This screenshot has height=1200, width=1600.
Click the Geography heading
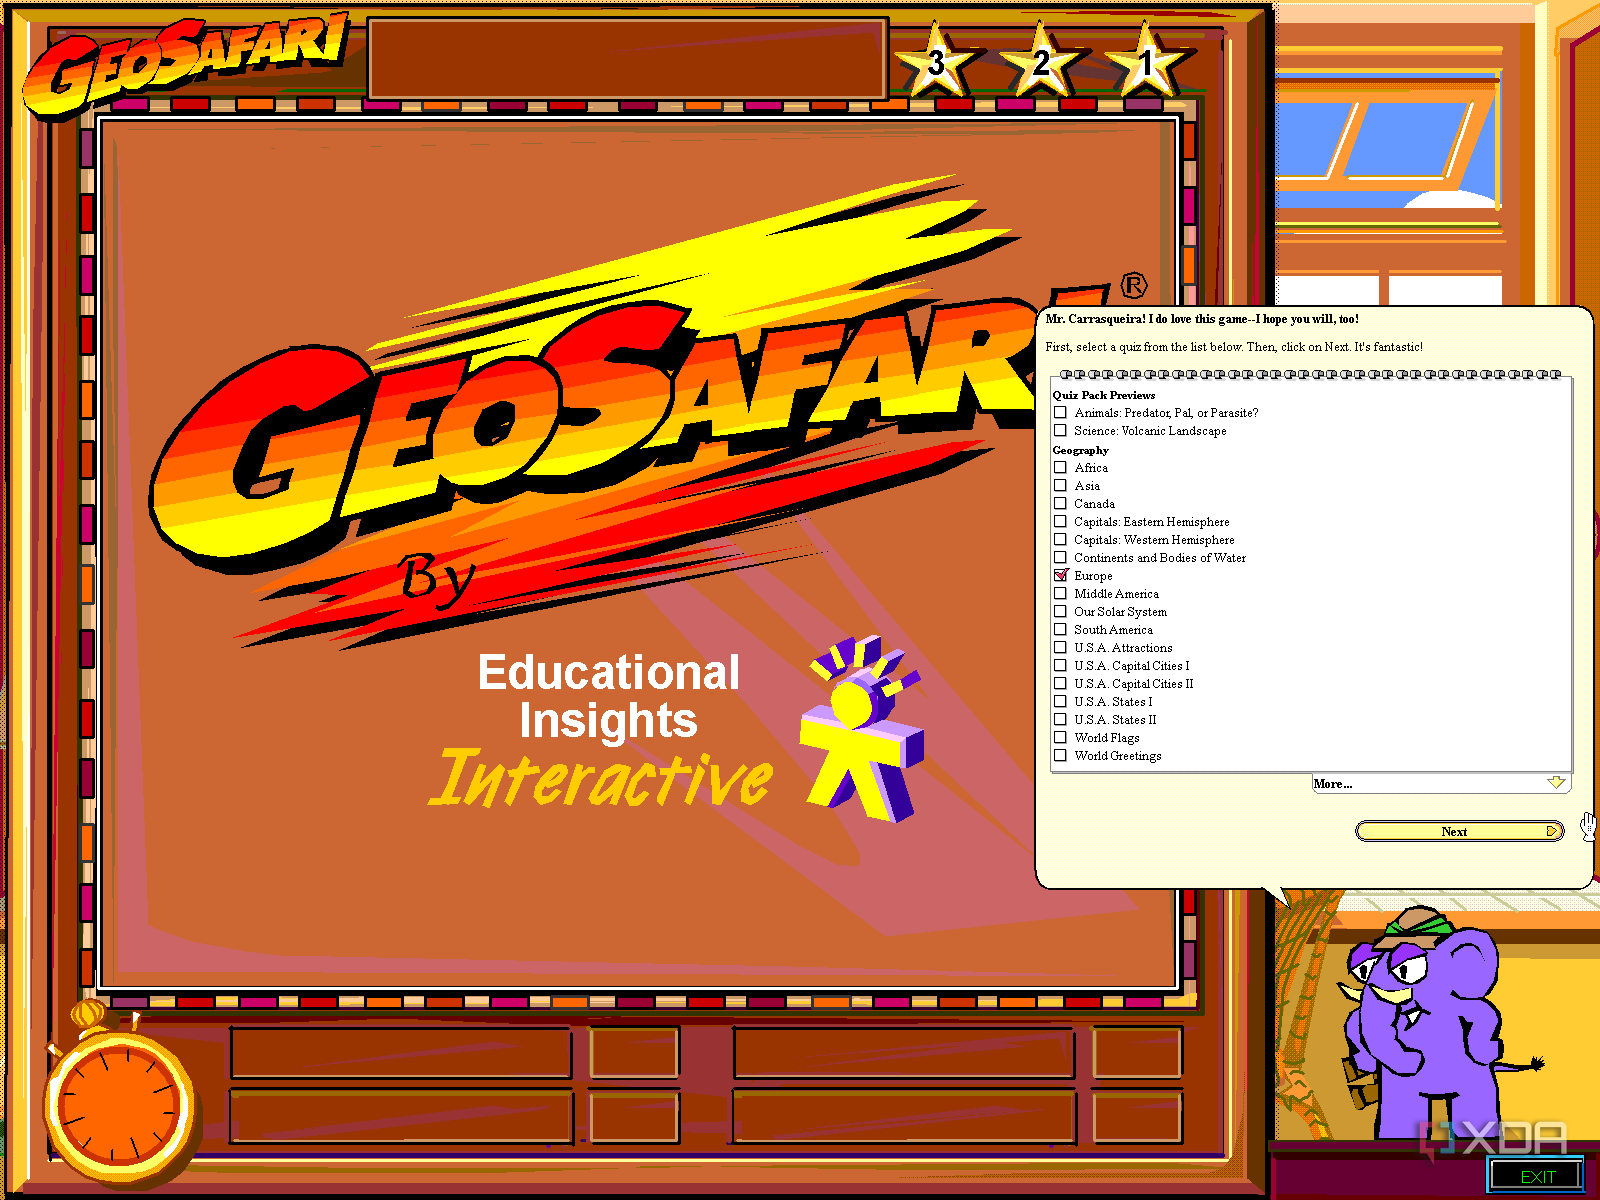pyautogui.click(x=1081, y=450)
